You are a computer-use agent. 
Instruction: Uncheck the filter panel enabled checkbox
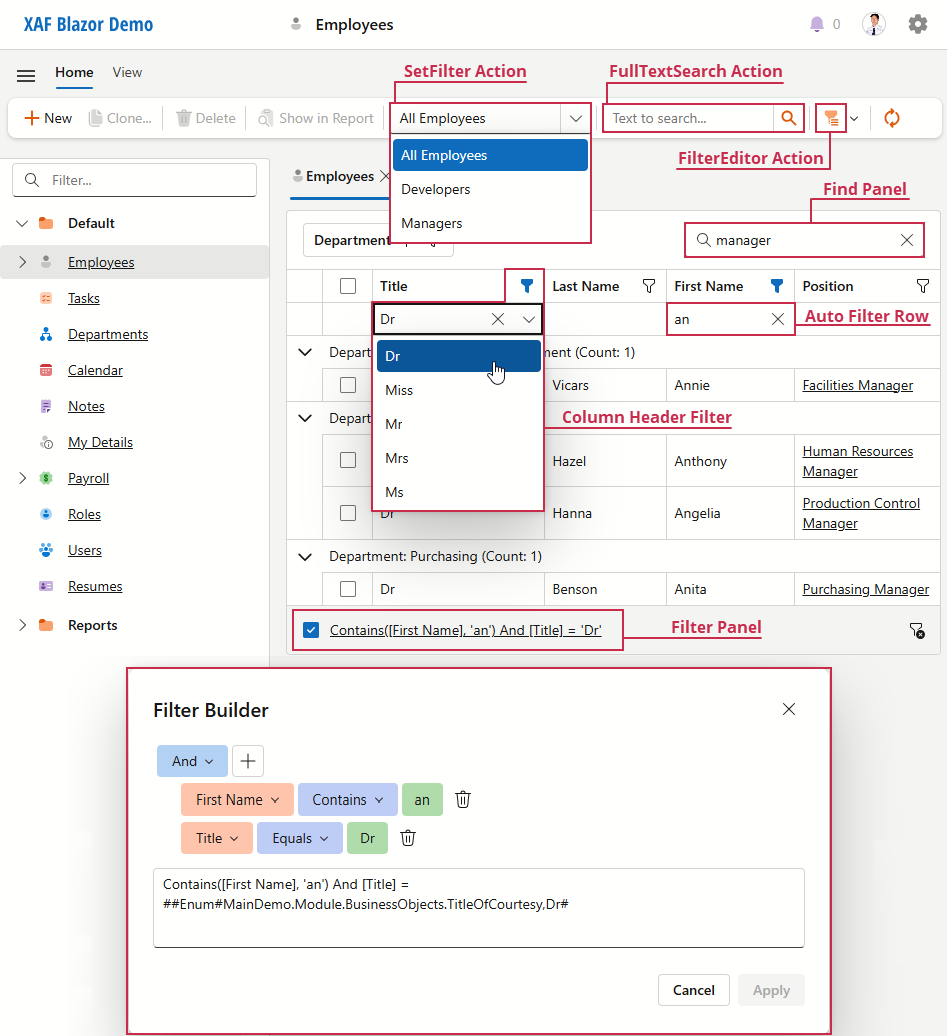tap(311, 630)
